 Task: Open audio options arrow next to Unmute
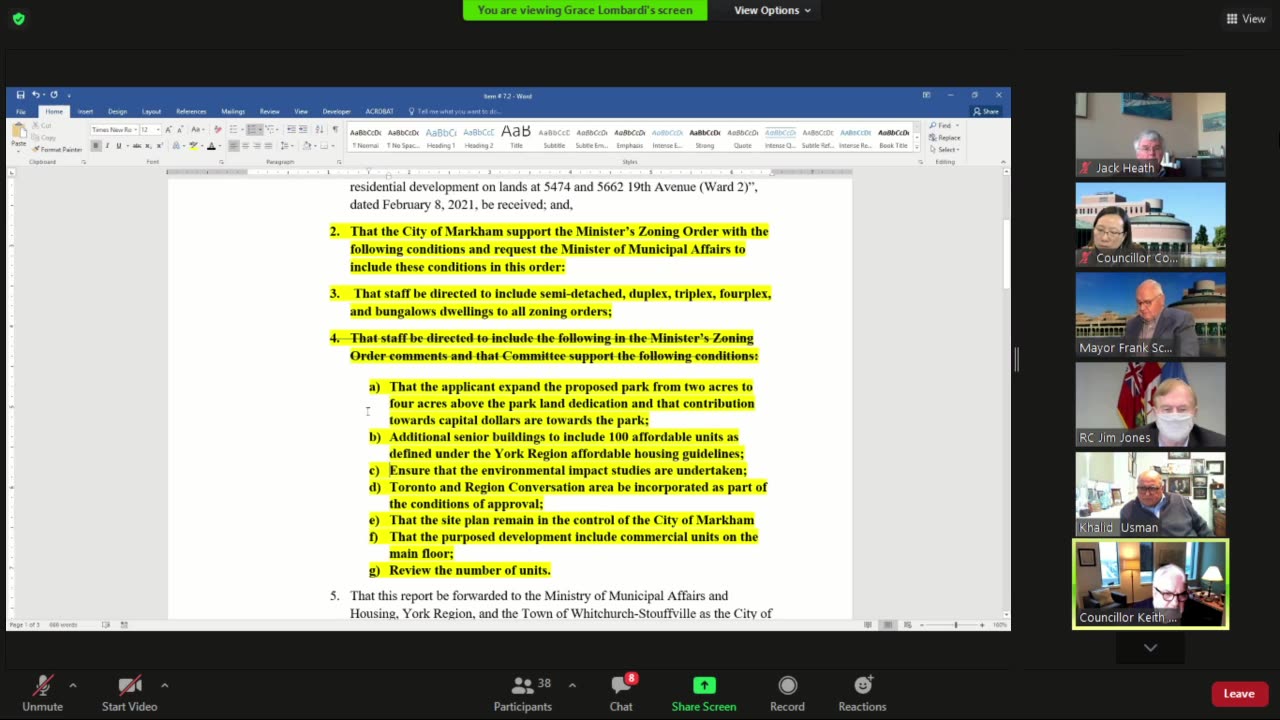72,685
